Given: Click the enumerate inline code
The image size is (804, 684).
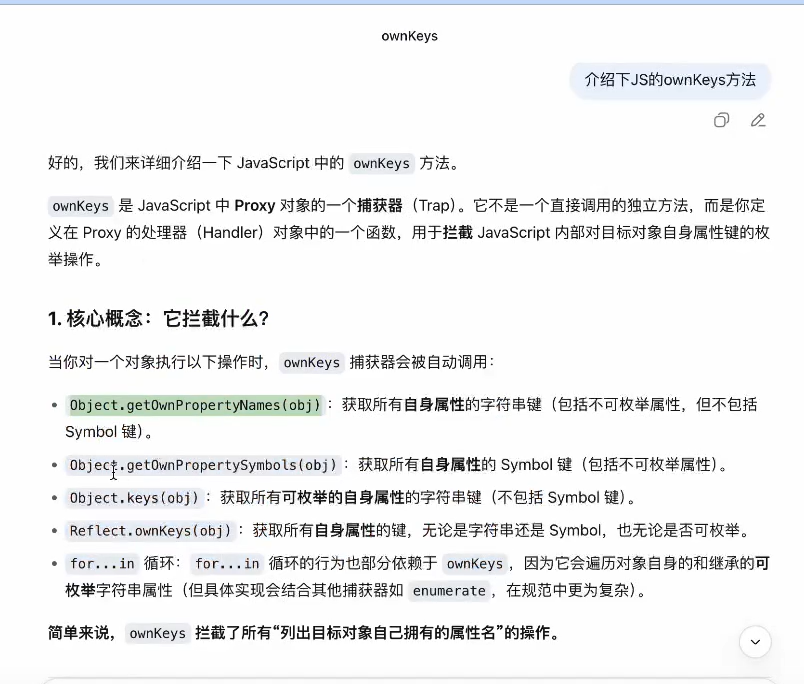Looking at the screenshot, I should coord(449,591).
